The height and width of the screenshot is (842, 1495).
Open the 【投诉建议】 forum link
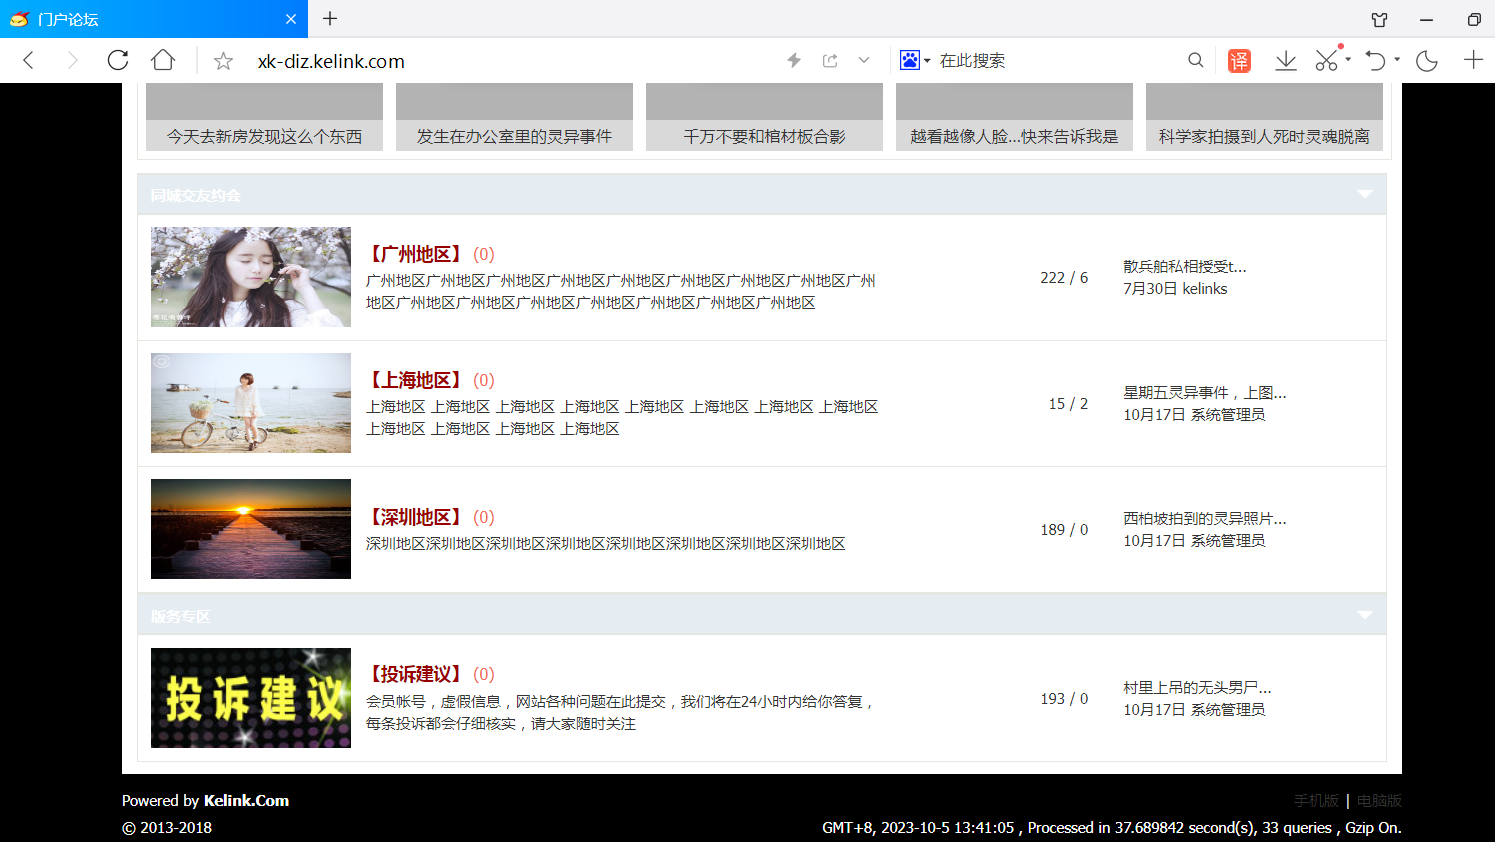point(416,674)
